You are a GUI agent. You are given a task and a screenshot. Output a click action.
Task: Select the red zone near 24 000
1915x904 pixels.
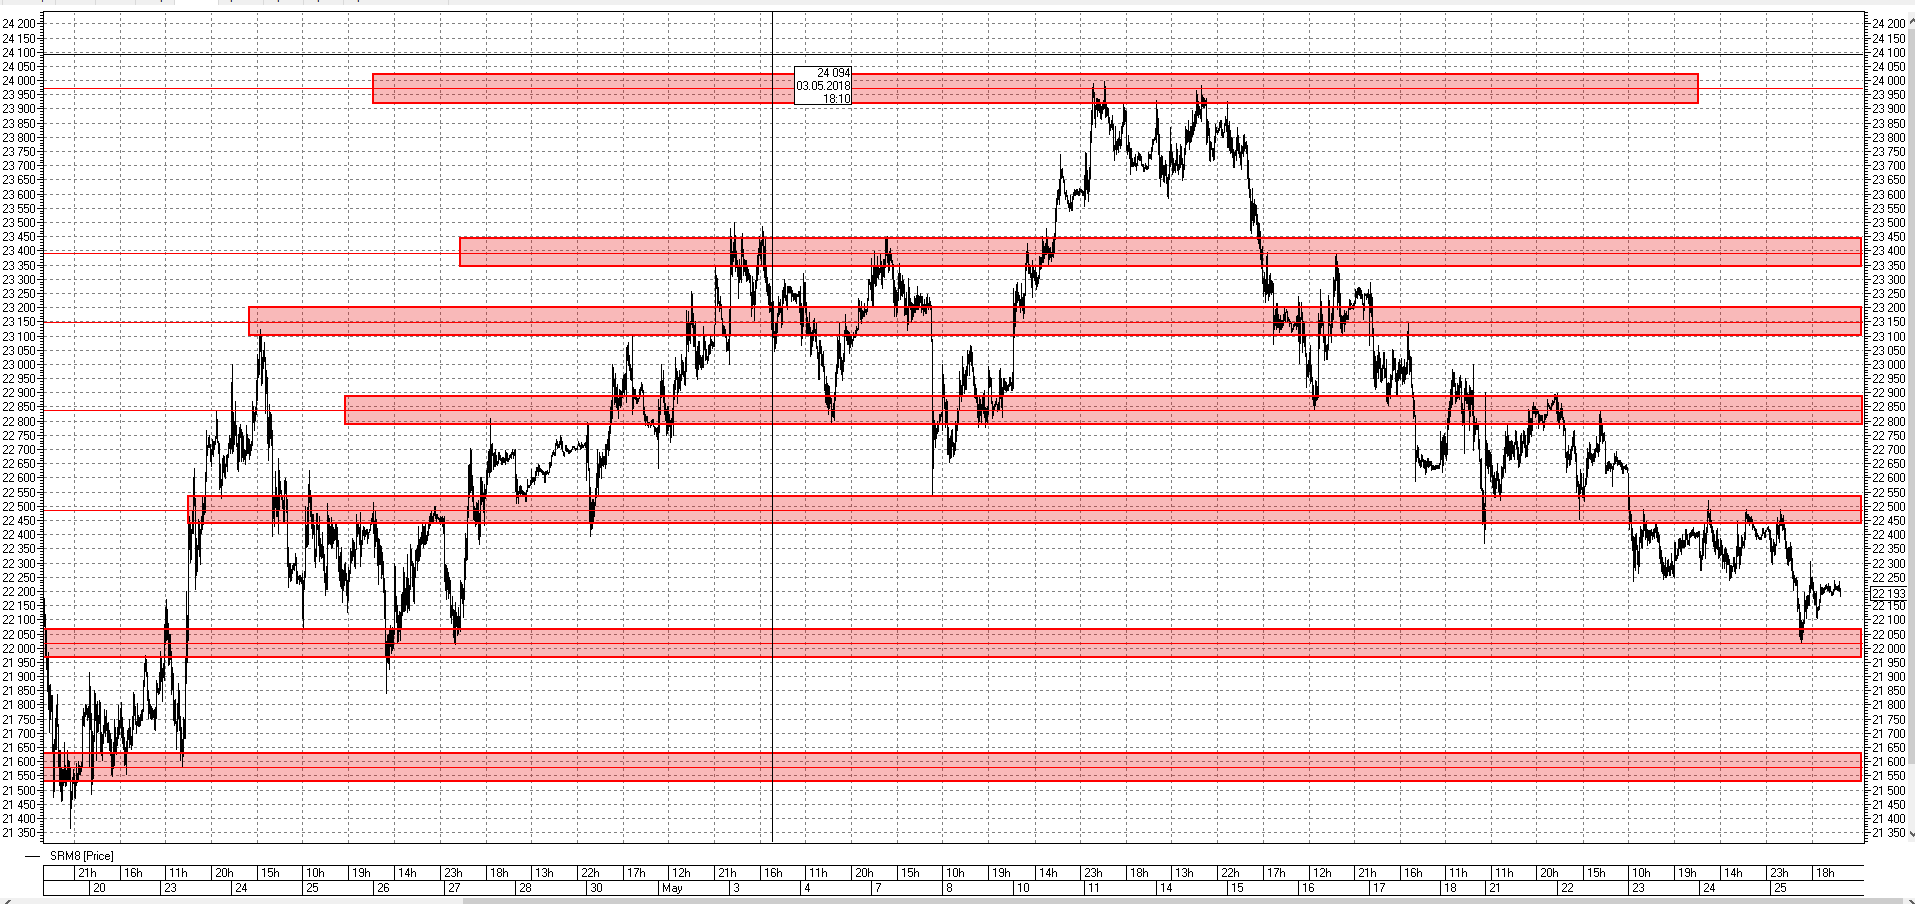coord(1035,88)
